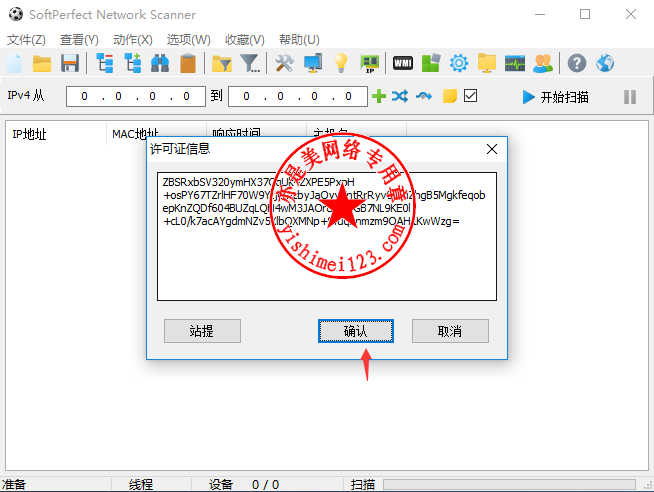Click the 粘提 paste button in dialog
Screen dimensions: 654x492
[202, 331]
